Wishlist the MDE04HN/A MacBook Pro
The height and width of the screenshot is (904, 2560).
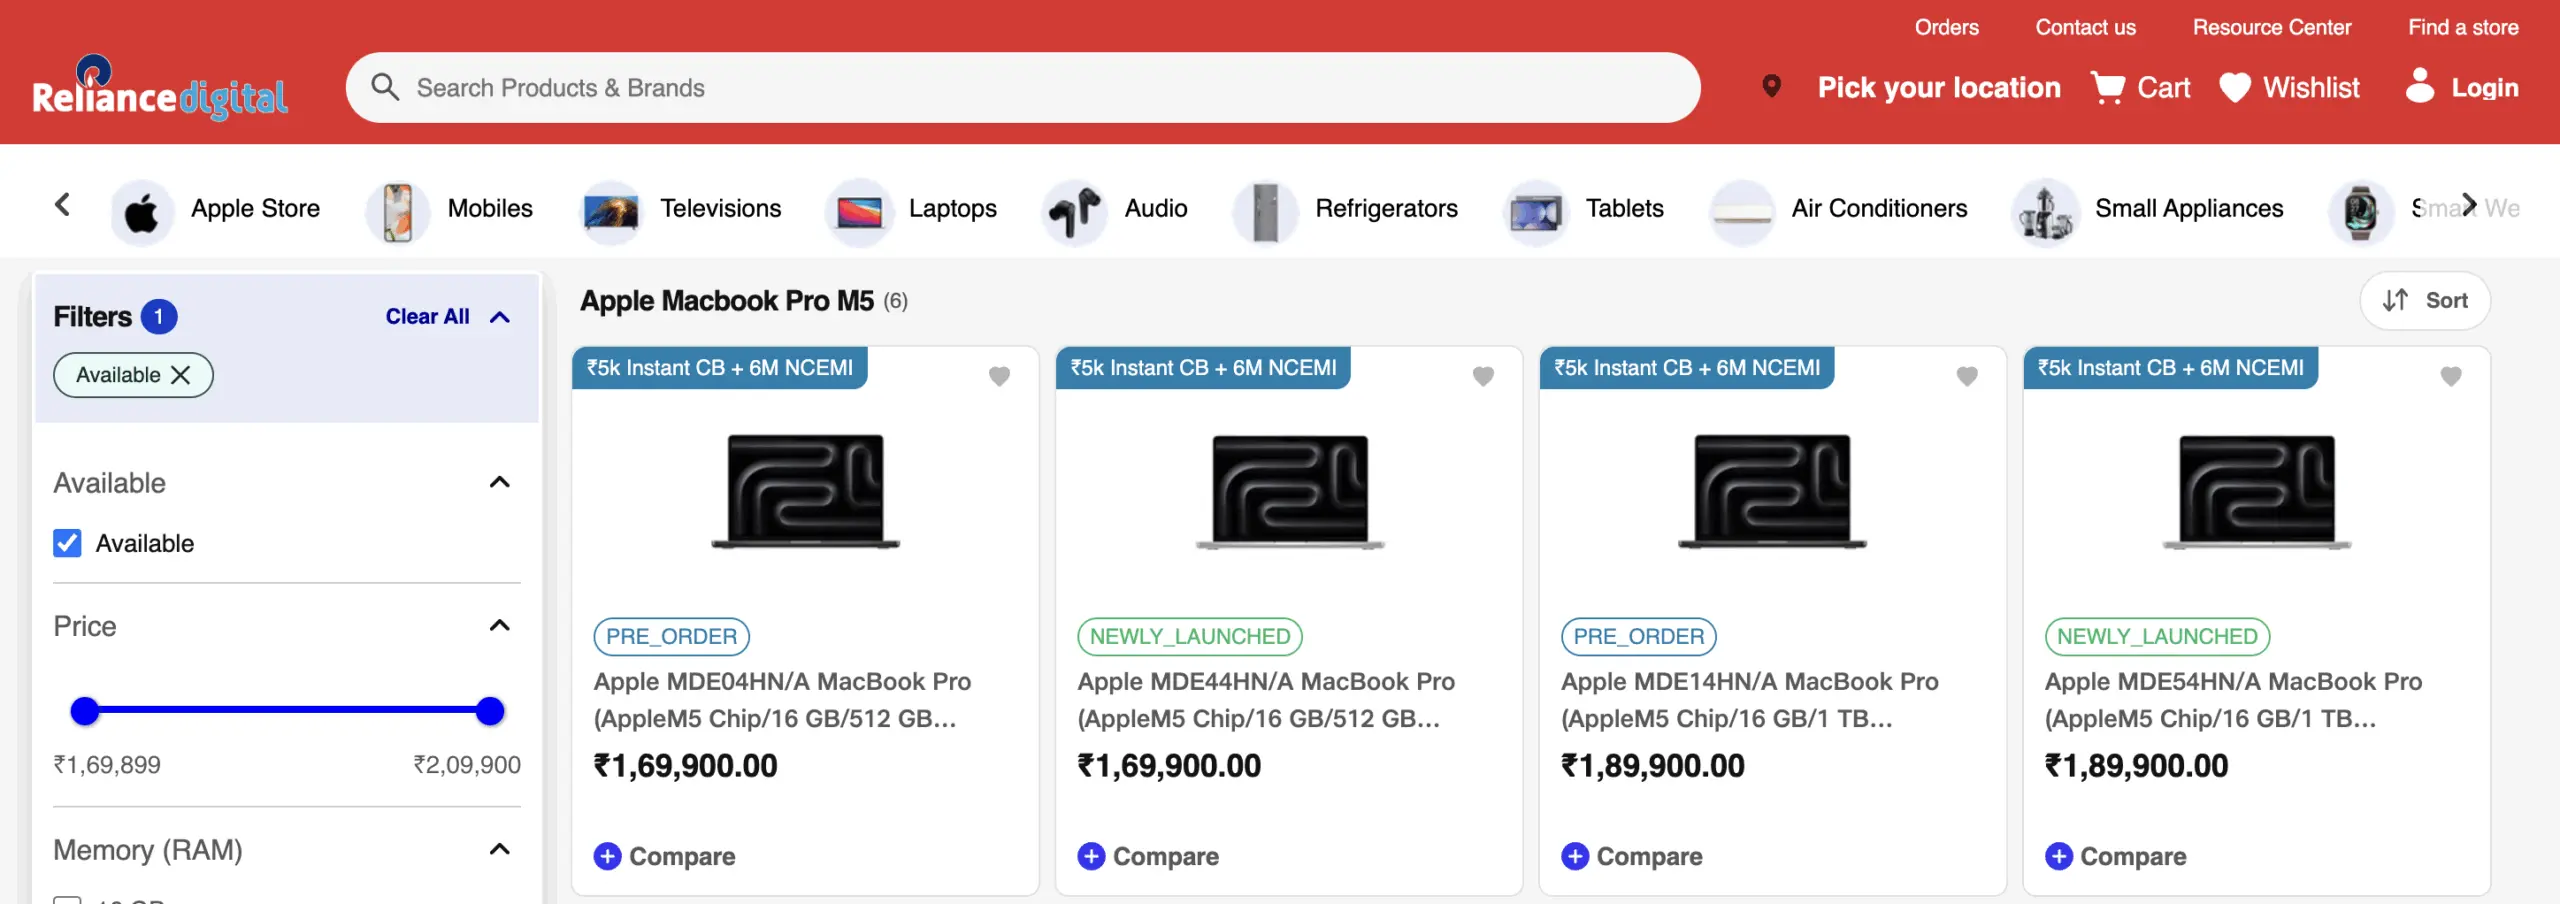click(x=999, y=376)
